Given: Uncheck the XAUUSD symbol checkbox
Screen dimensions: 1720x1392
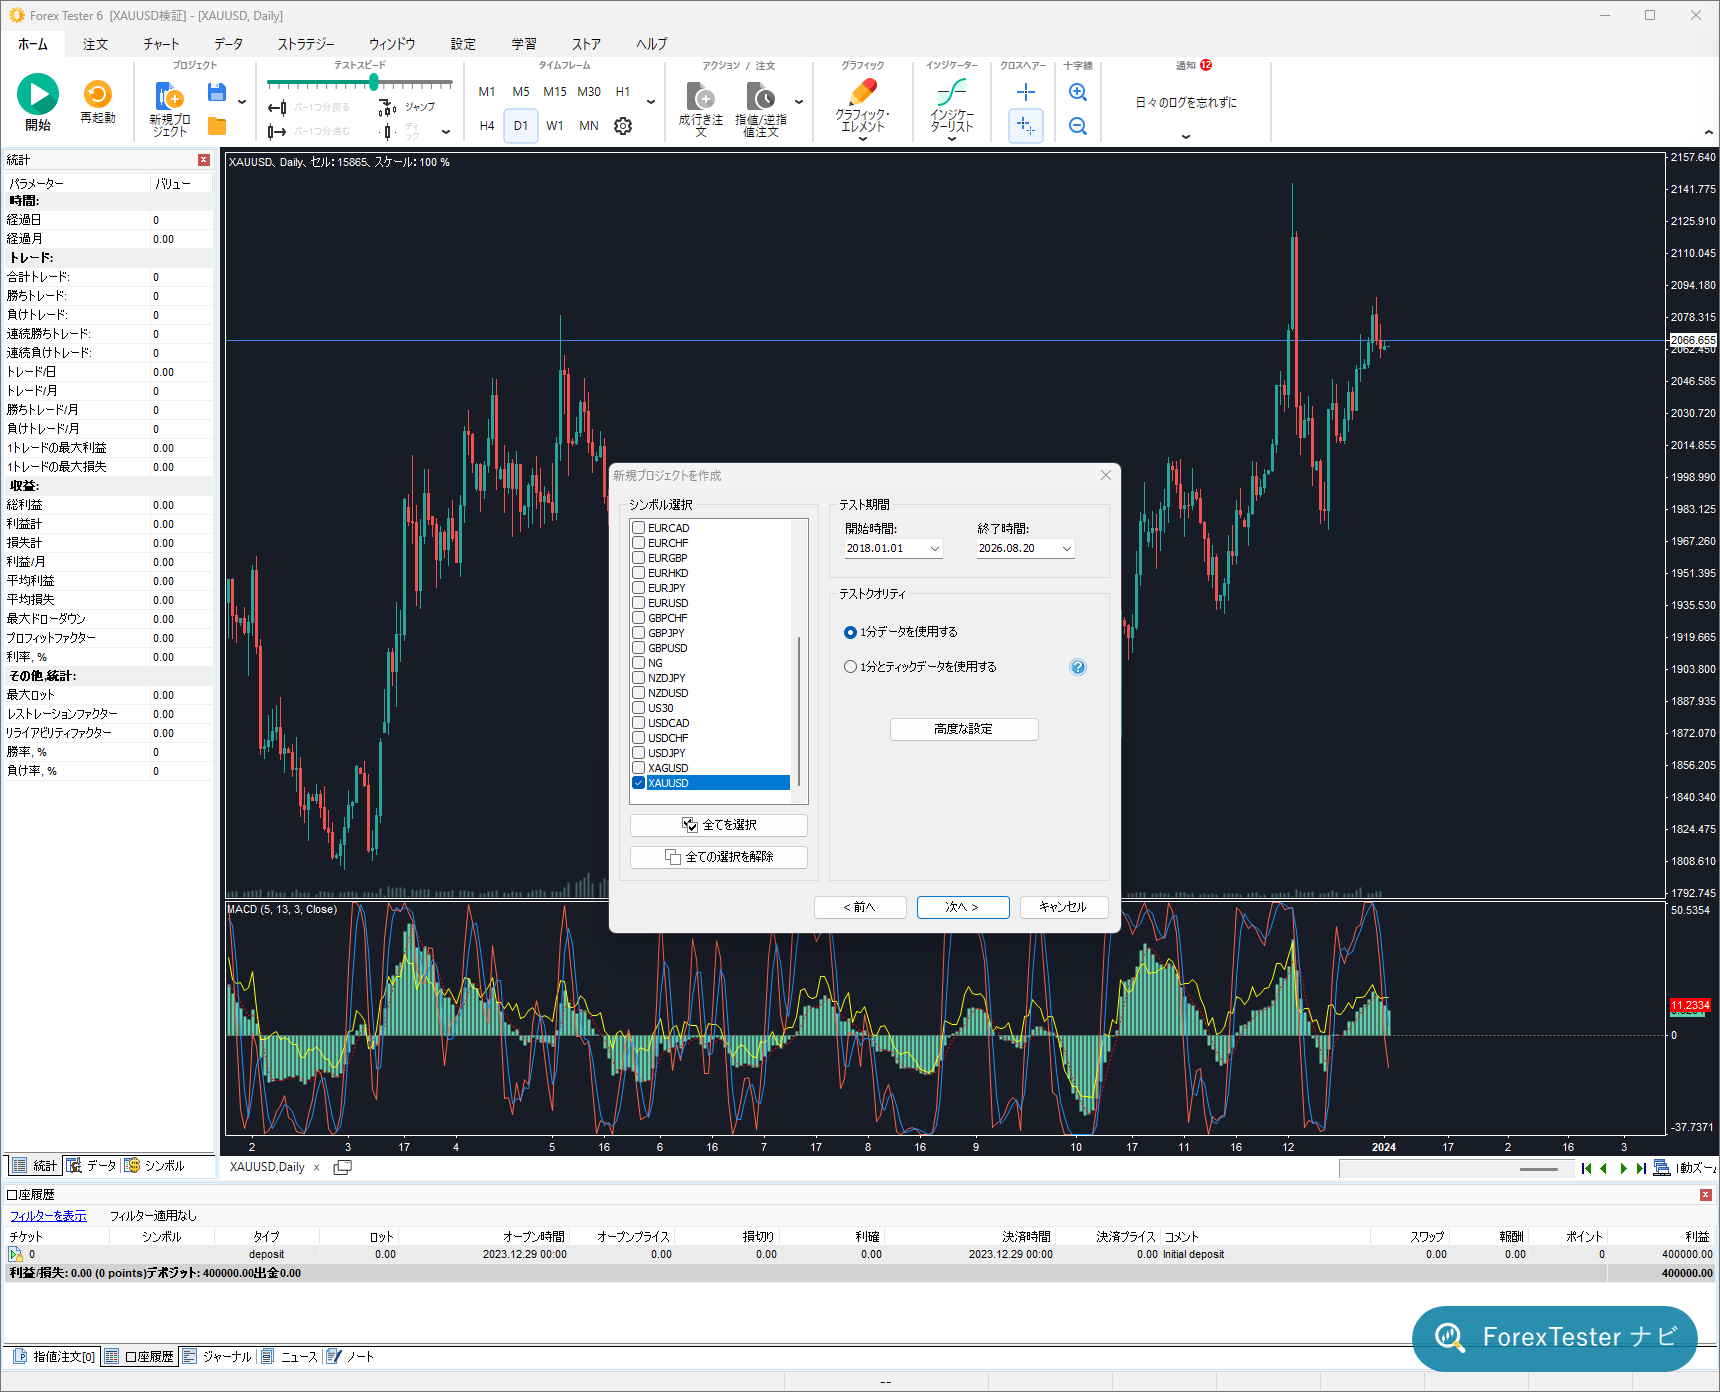Looking at the screenshot, I should [x=638, y=783].
